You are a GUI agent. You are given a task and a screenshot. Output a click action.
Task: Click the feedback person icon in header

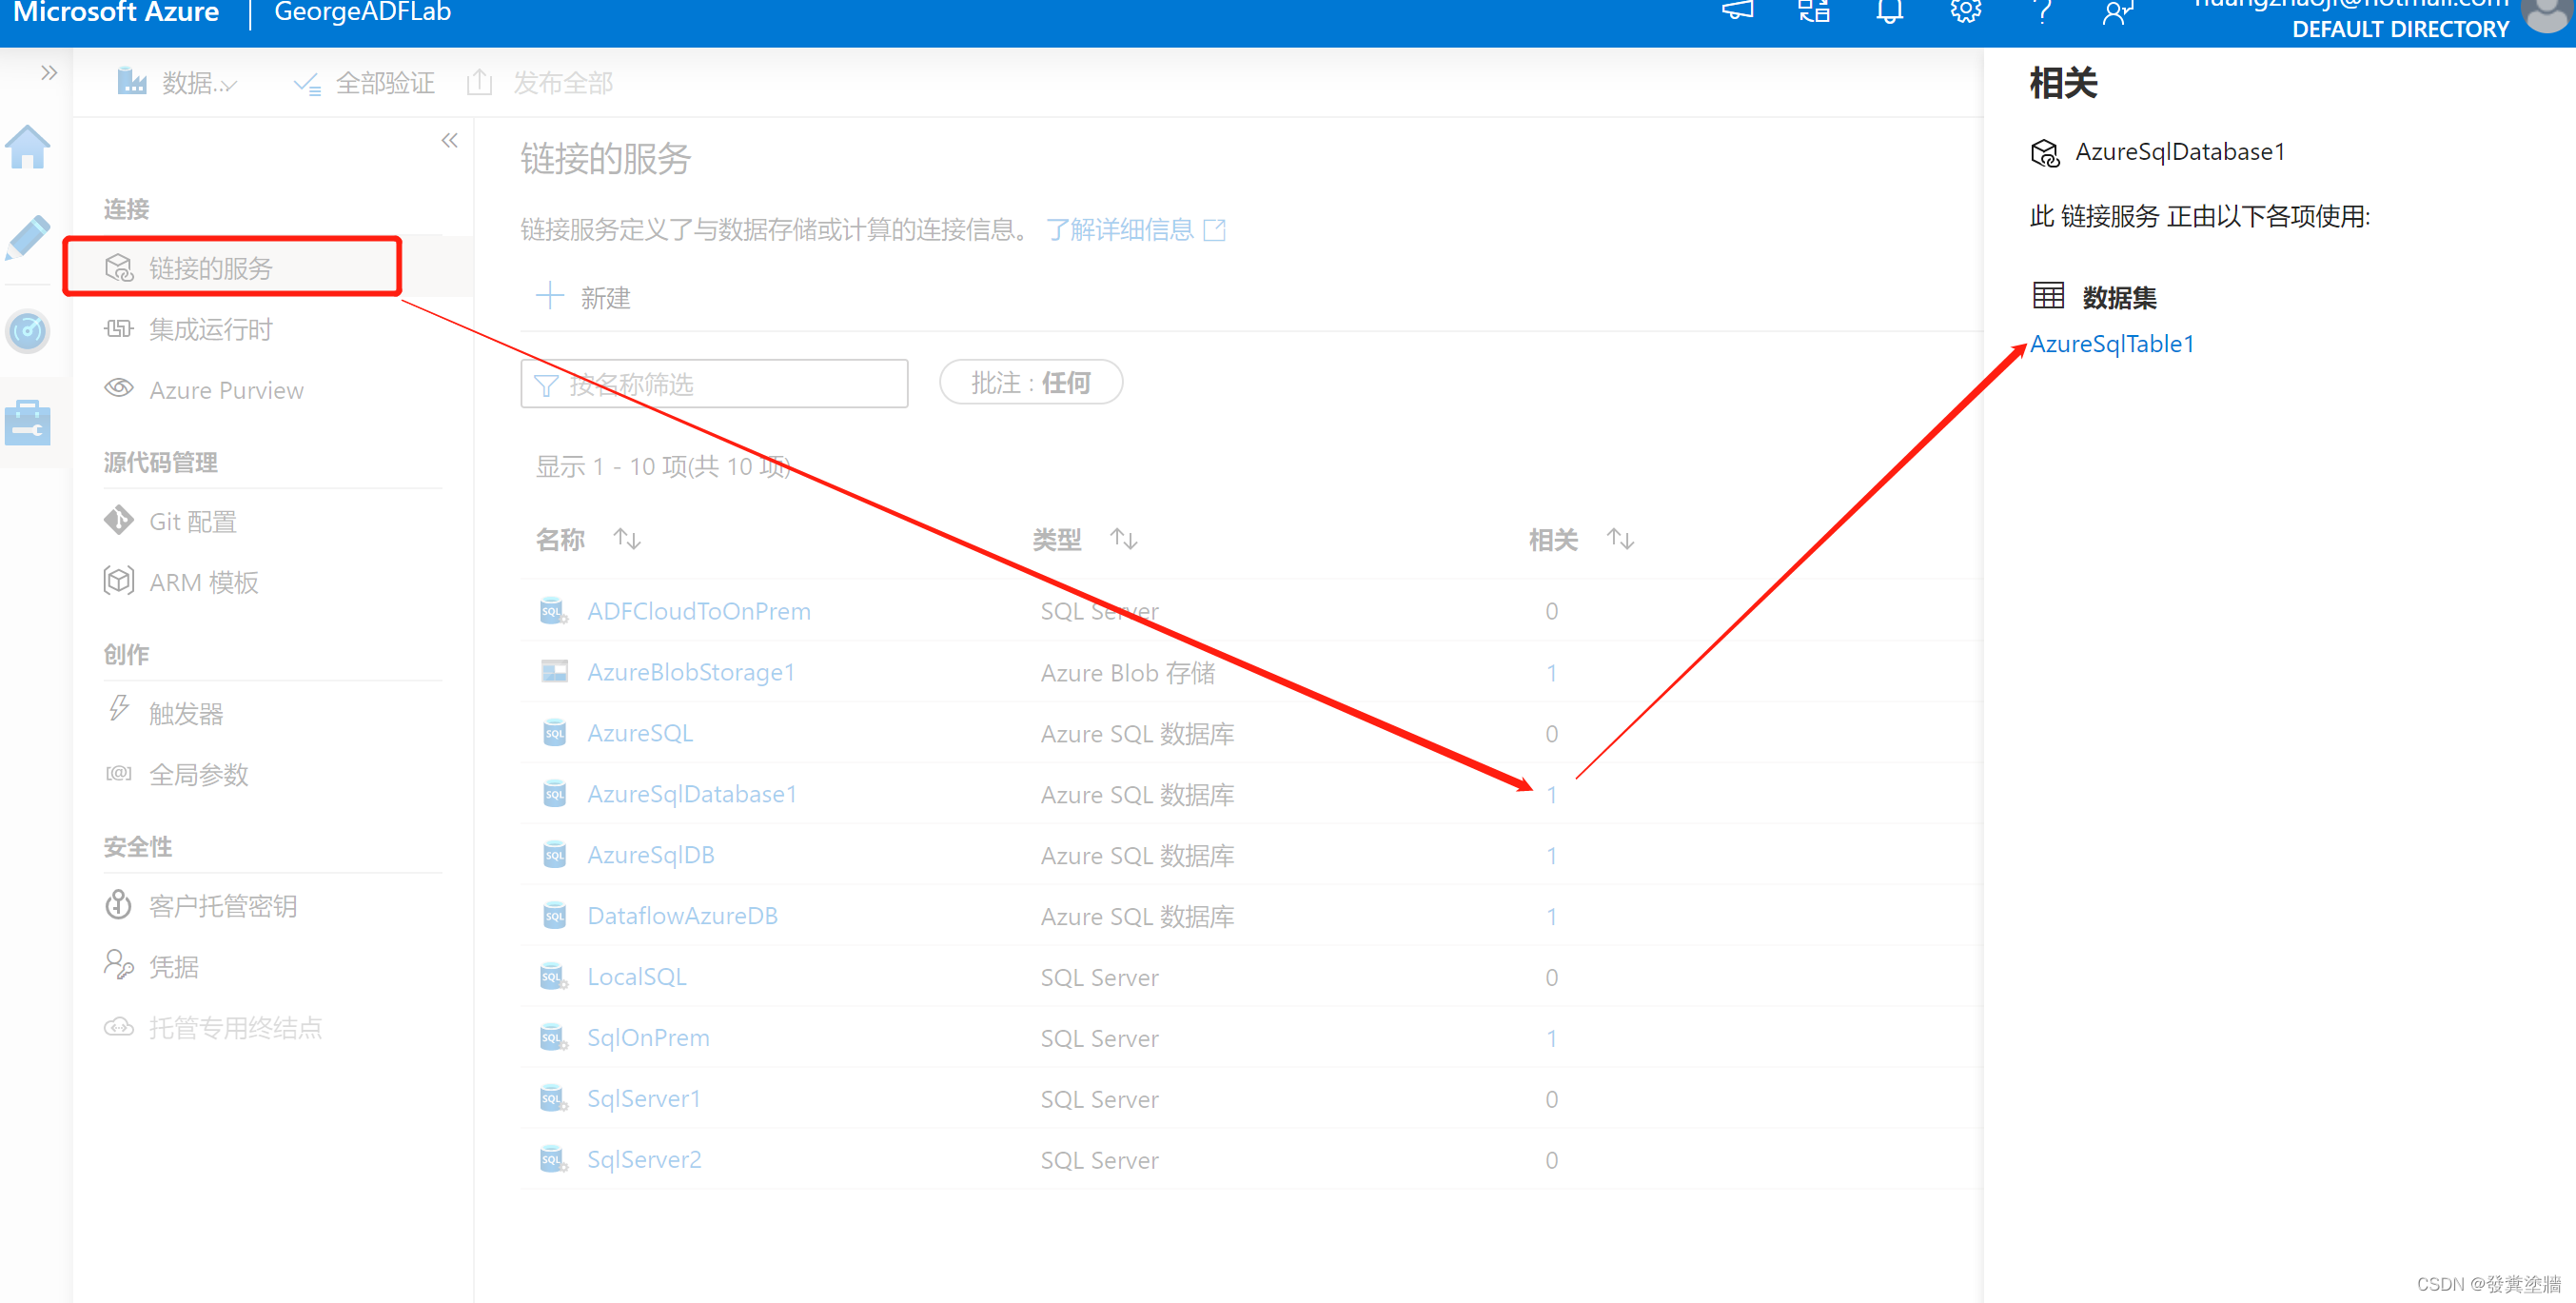[2117, 13]
